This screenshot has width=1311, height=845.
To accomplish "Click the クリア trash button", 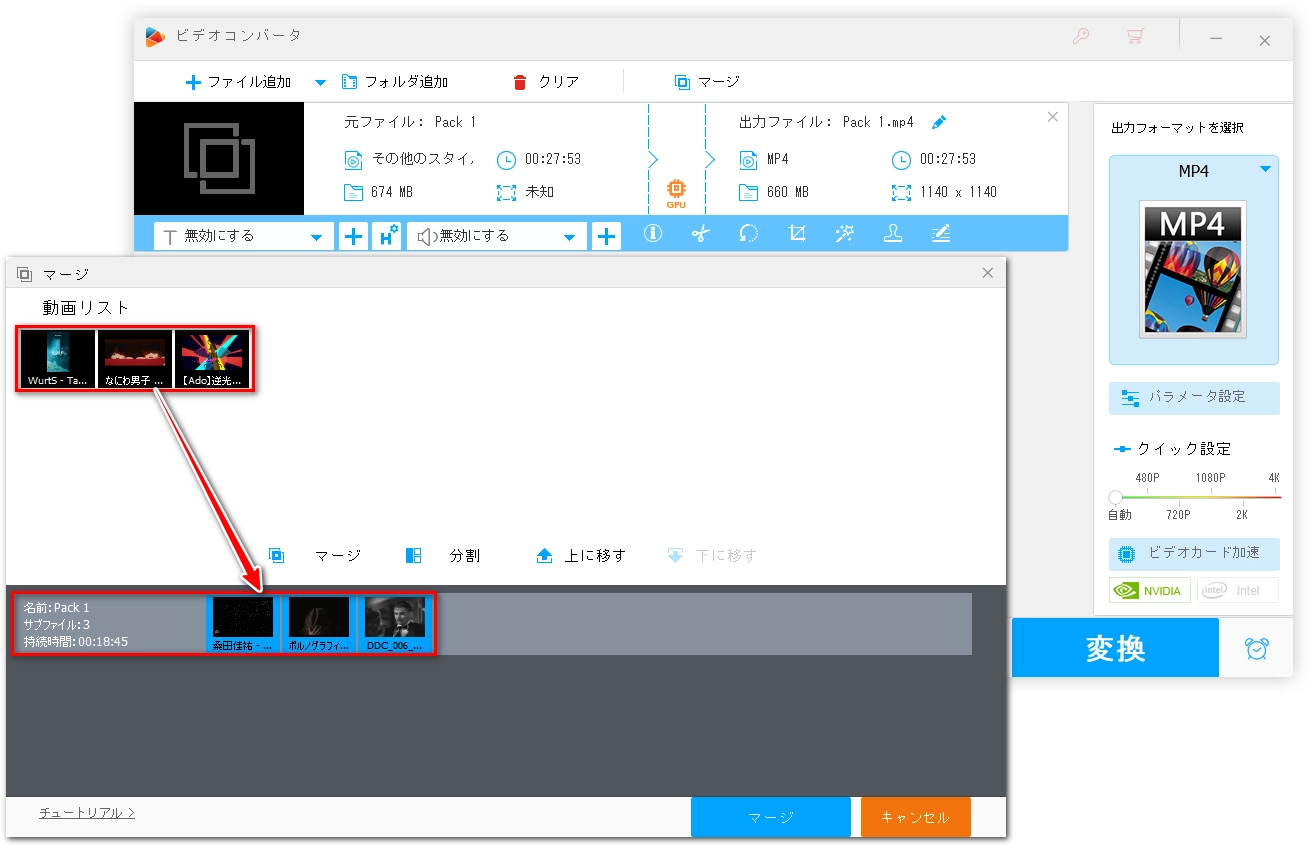I will (x=546, y=82).
